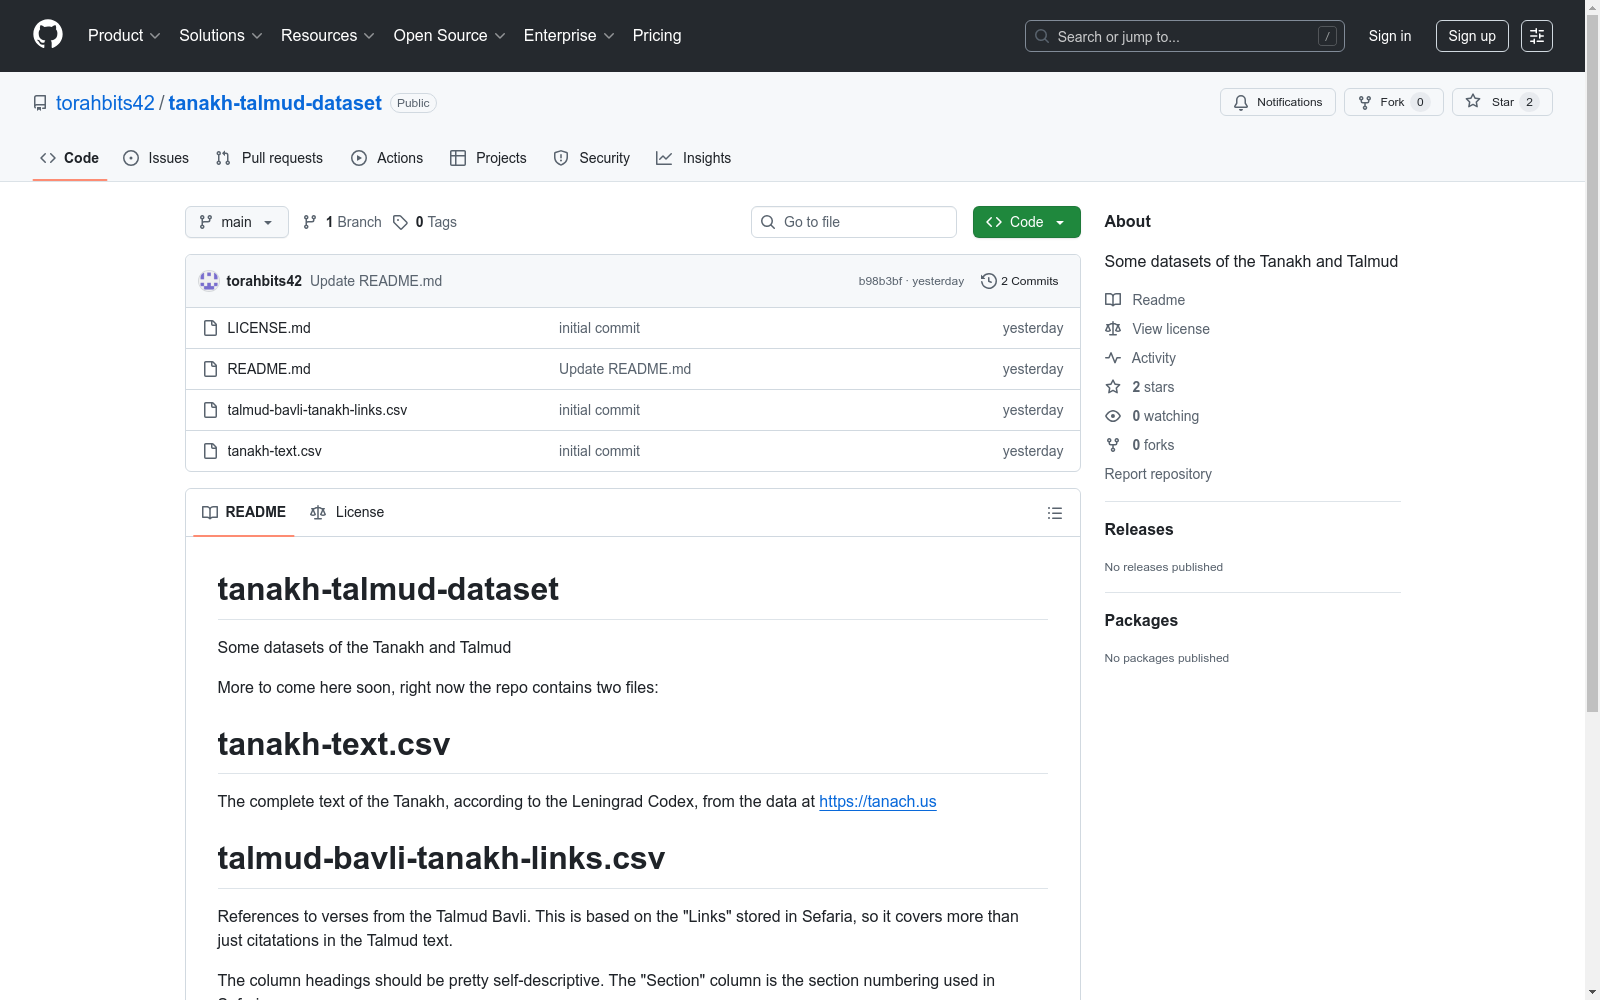The height and width of the screenshot is (1000, 1600).
Task: Open the Update README.md message in README.md row
Action: (625, 369)
